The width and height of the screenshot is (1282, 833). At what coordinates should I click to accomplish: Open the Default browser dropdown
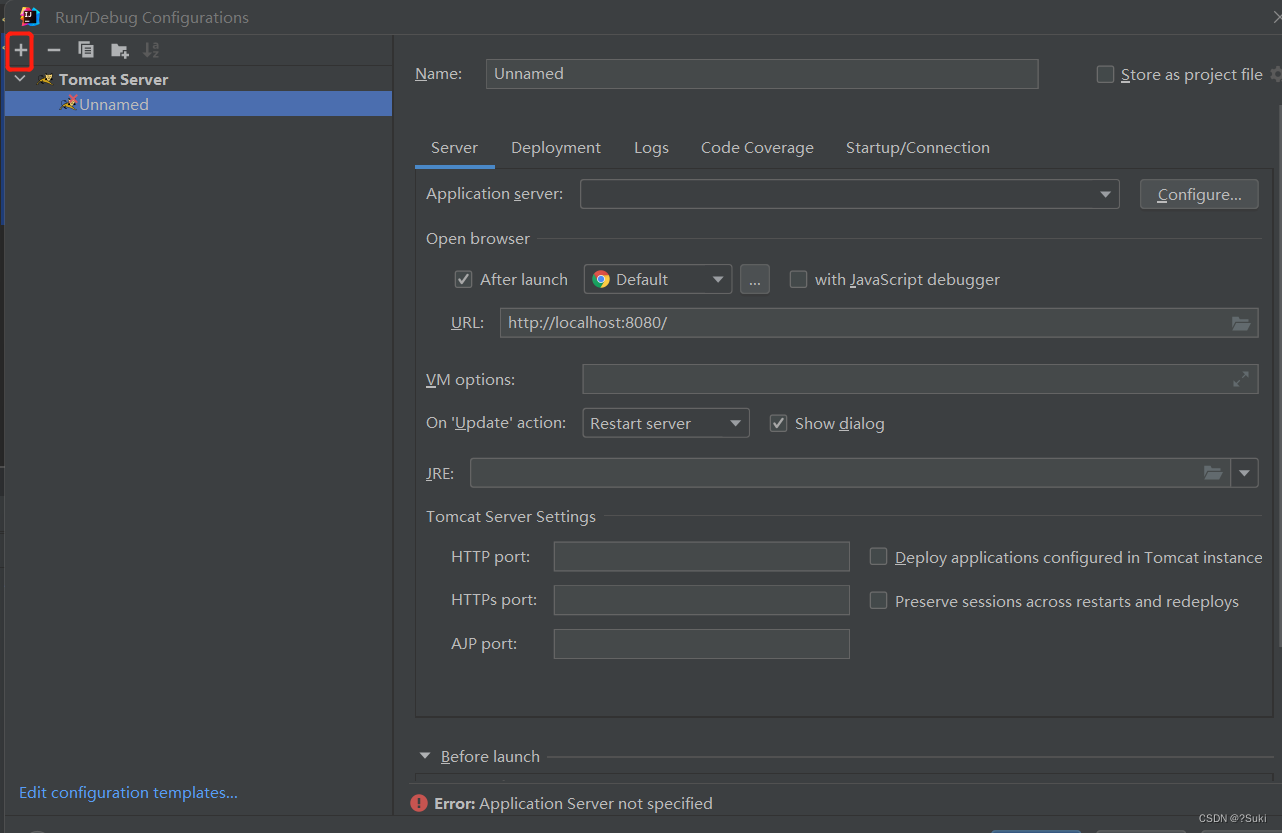[x=658, y=279]
